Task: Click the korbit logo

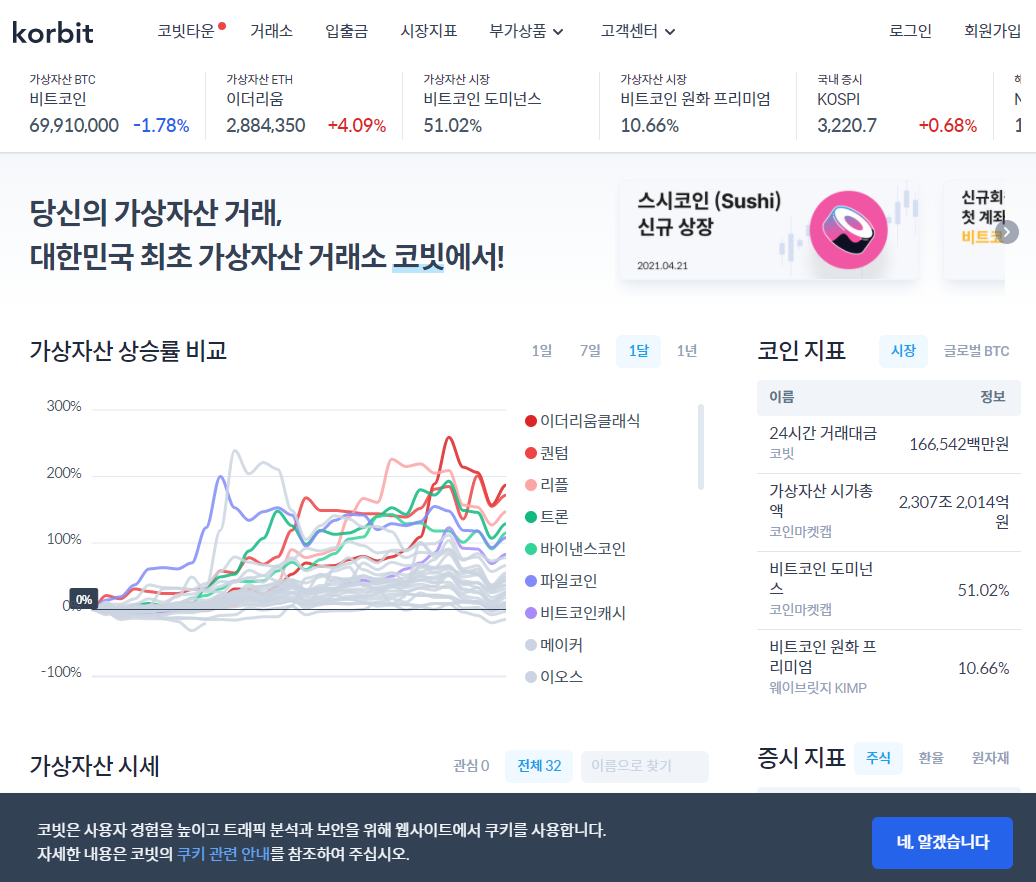Action: [53, 32]
